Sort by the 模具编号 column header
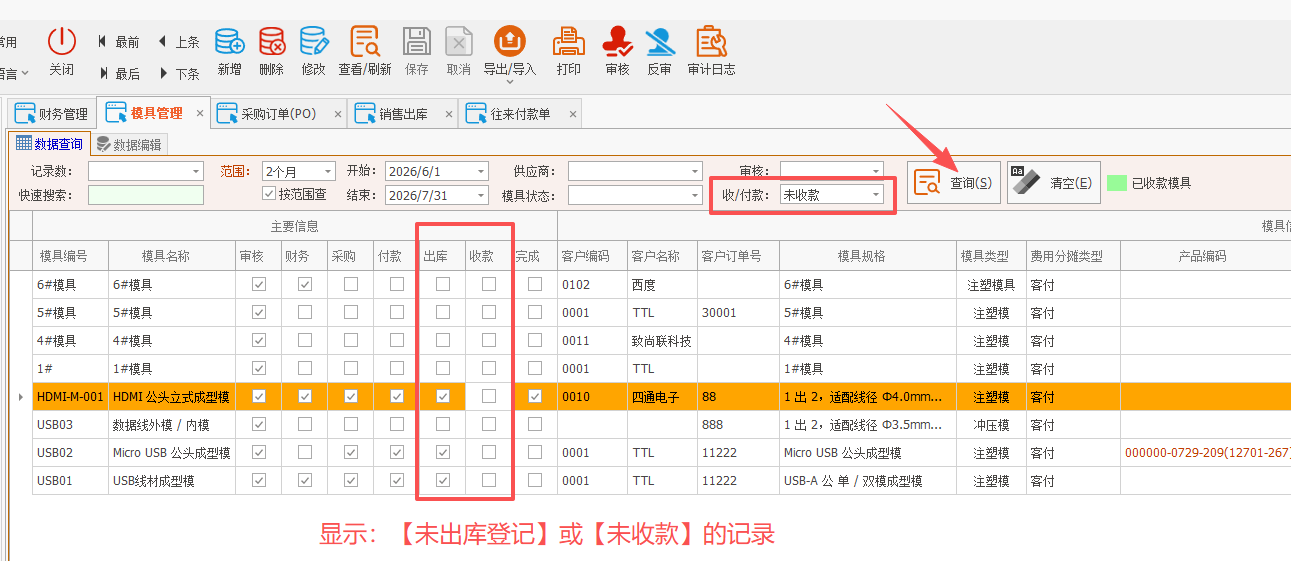The image size is (1291, 561). pyautogui.click(x=71, y=256)
